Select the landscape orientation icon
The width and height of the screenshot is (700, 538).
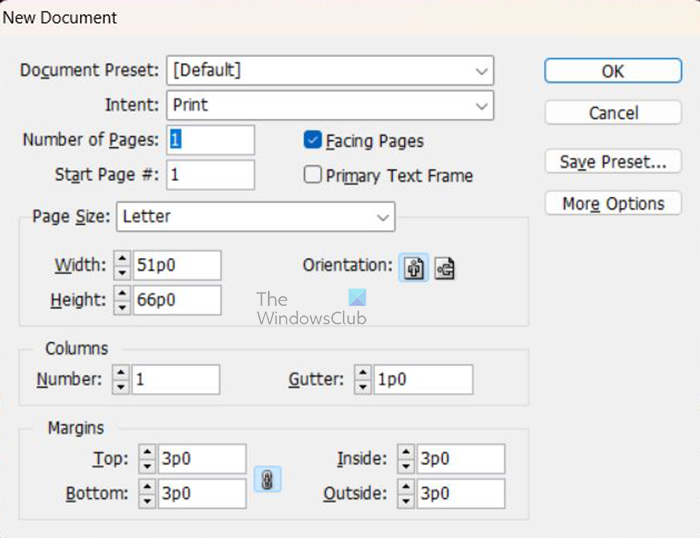tap(445, 268)
